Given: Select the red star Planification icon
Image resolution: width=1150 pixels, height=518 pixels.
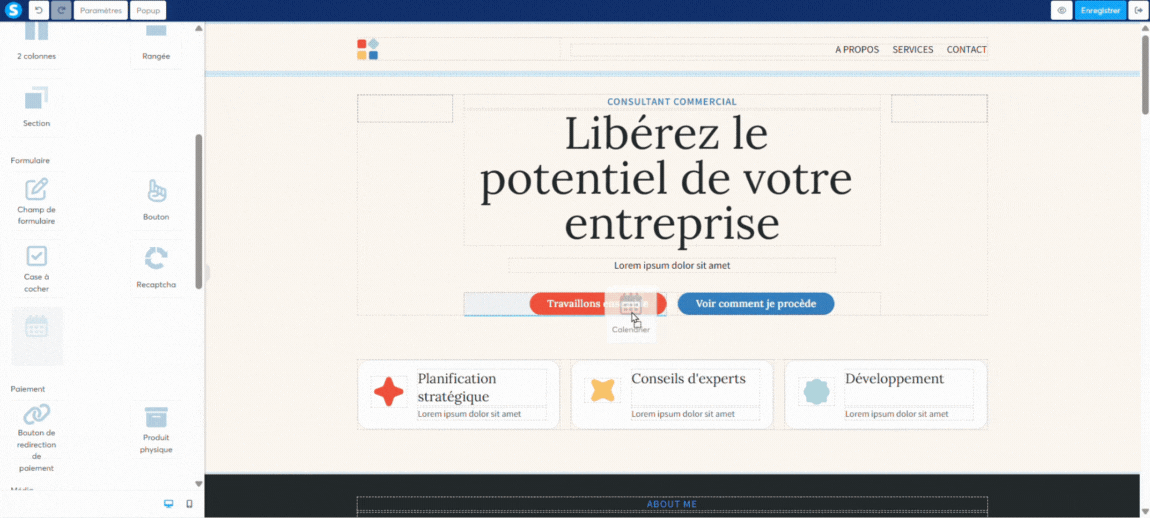Looking at the screenshot, I should [x=389, y=392].
